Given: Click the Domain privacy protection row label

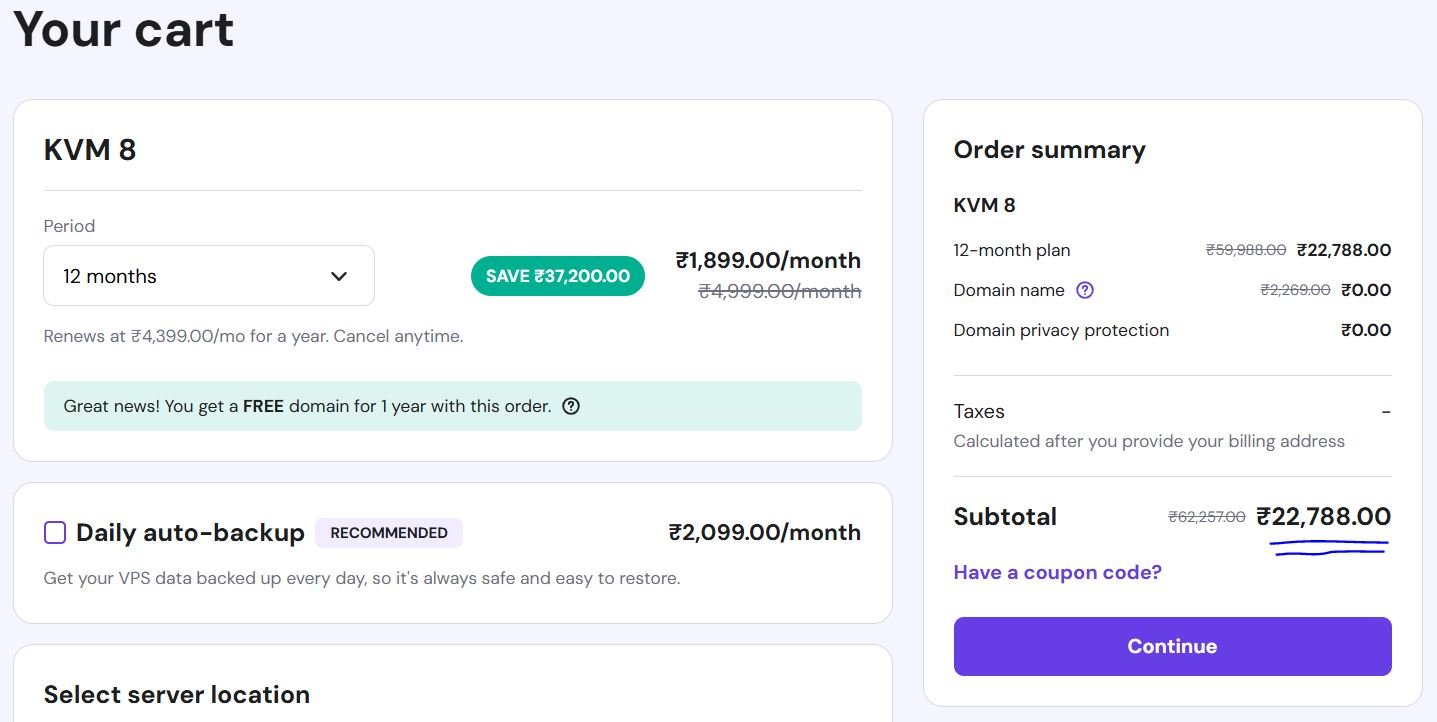Looking at the screenshot, I should tap(1061, 330).
